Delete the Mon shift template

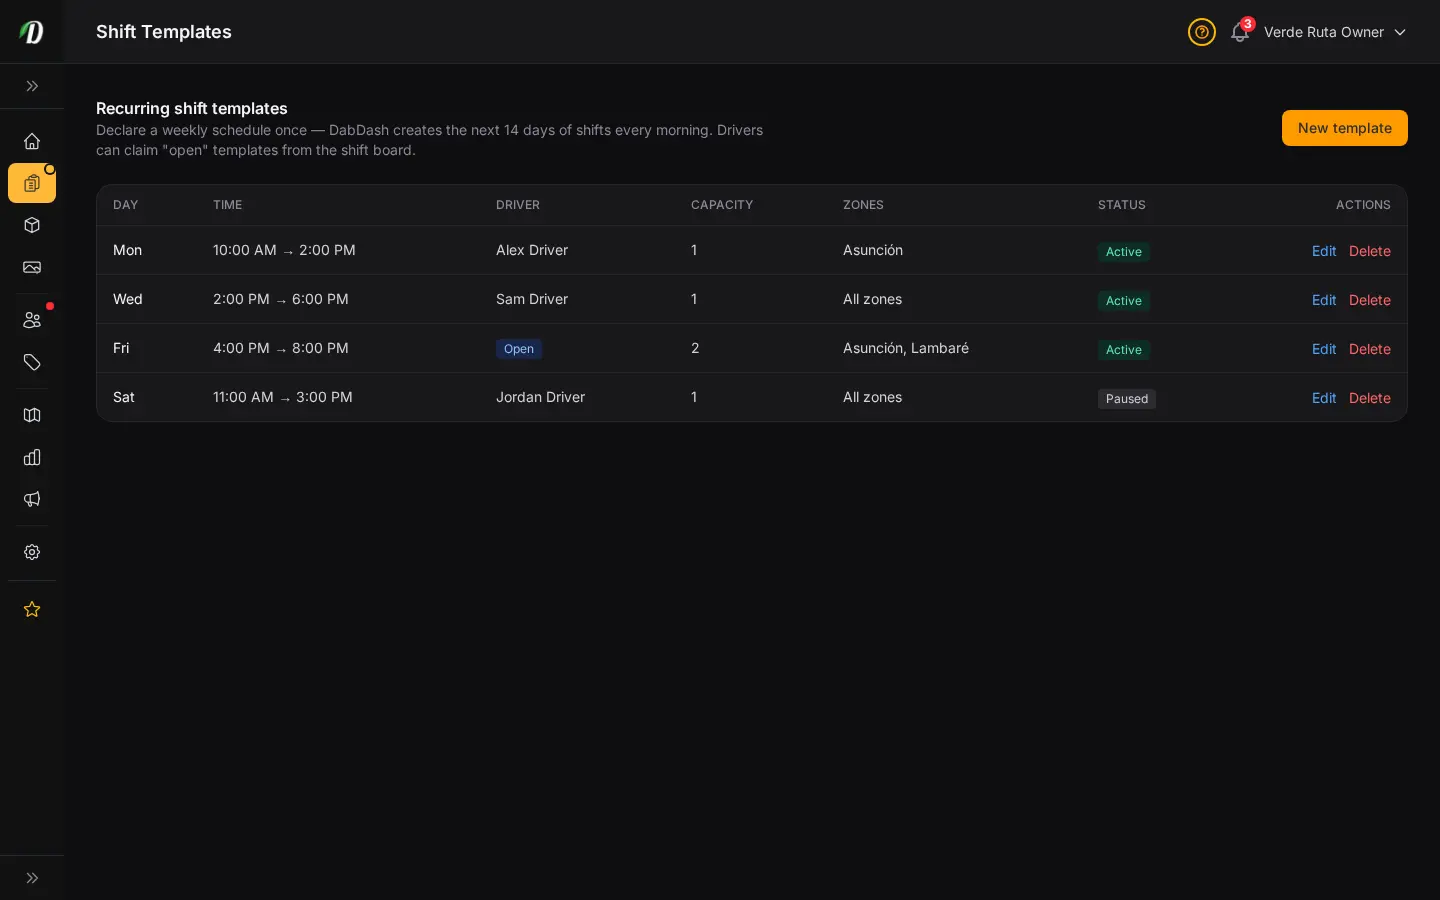point(1370,251)
